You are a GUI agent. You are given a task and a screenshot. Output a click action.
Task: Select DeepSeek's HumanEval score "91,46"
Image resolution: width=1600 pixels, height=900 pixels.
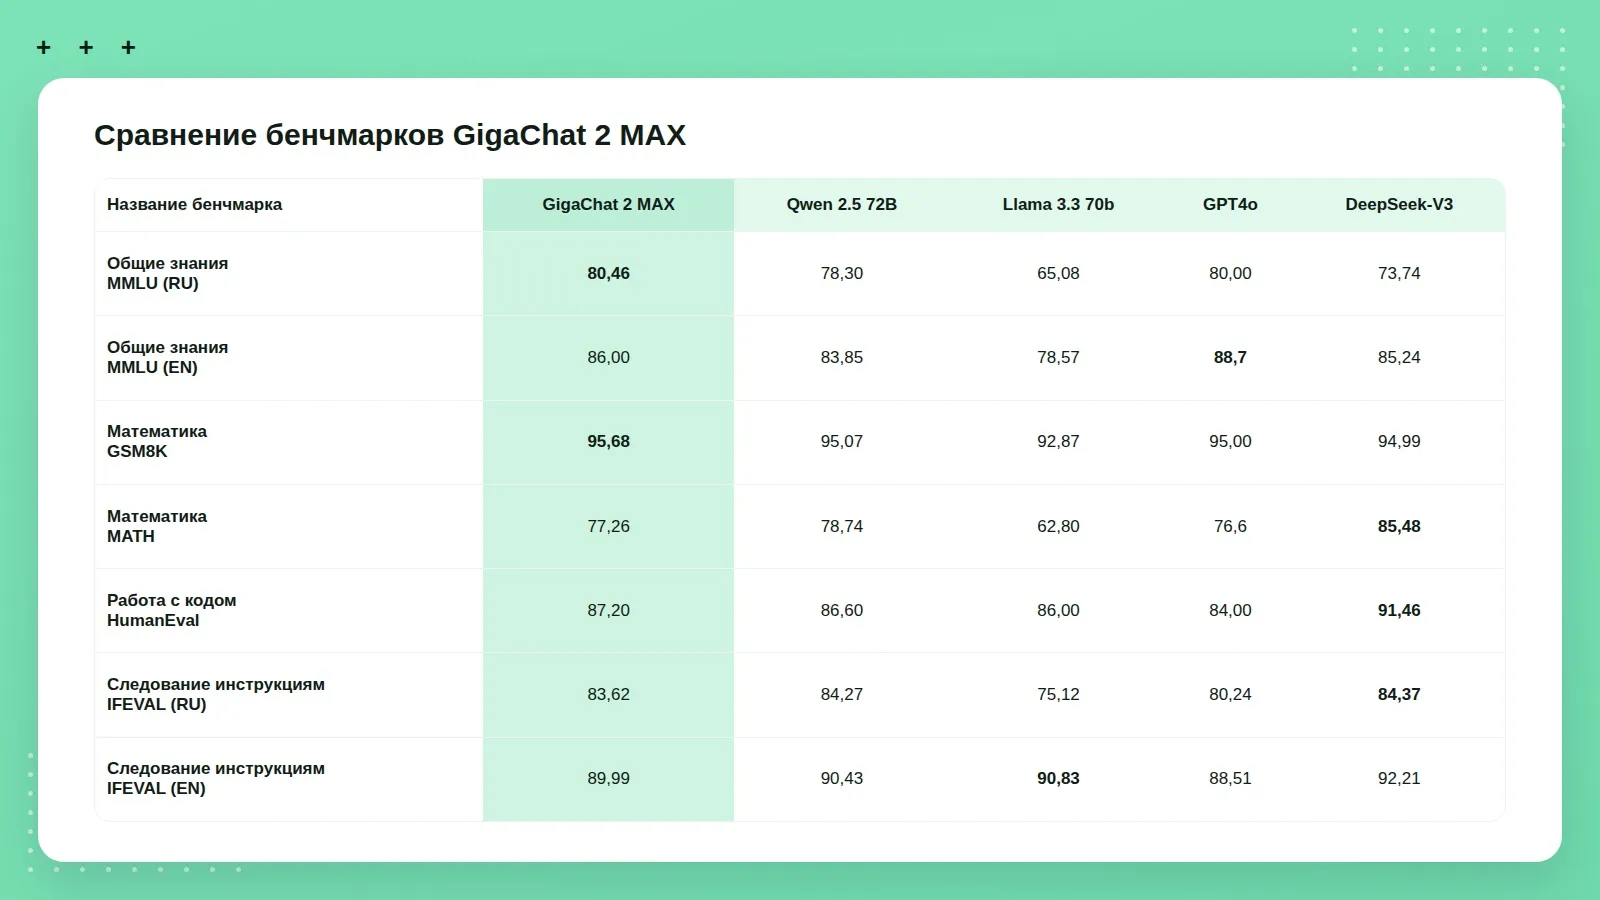pyautogui.click(x=1399, y=610)
